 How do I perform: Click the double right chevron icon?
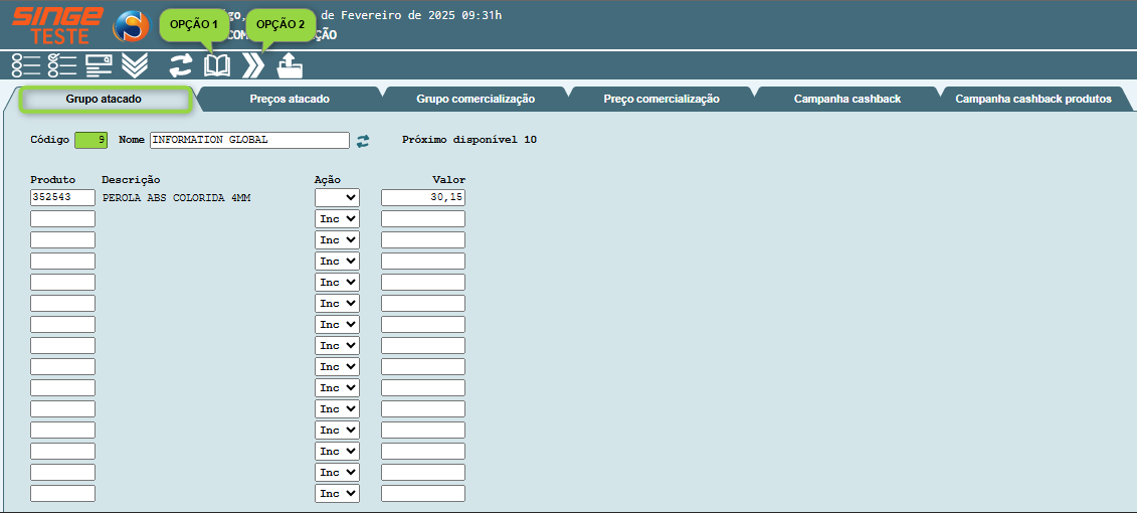tap(253, 66)
